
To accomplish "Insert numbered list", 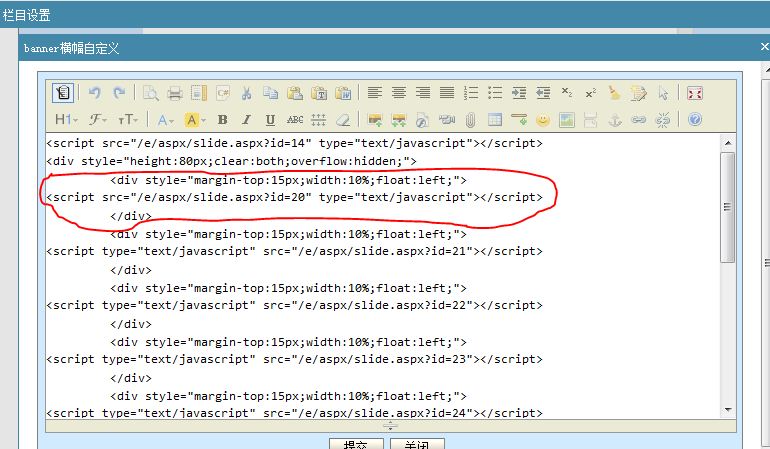I will (471, 93).
